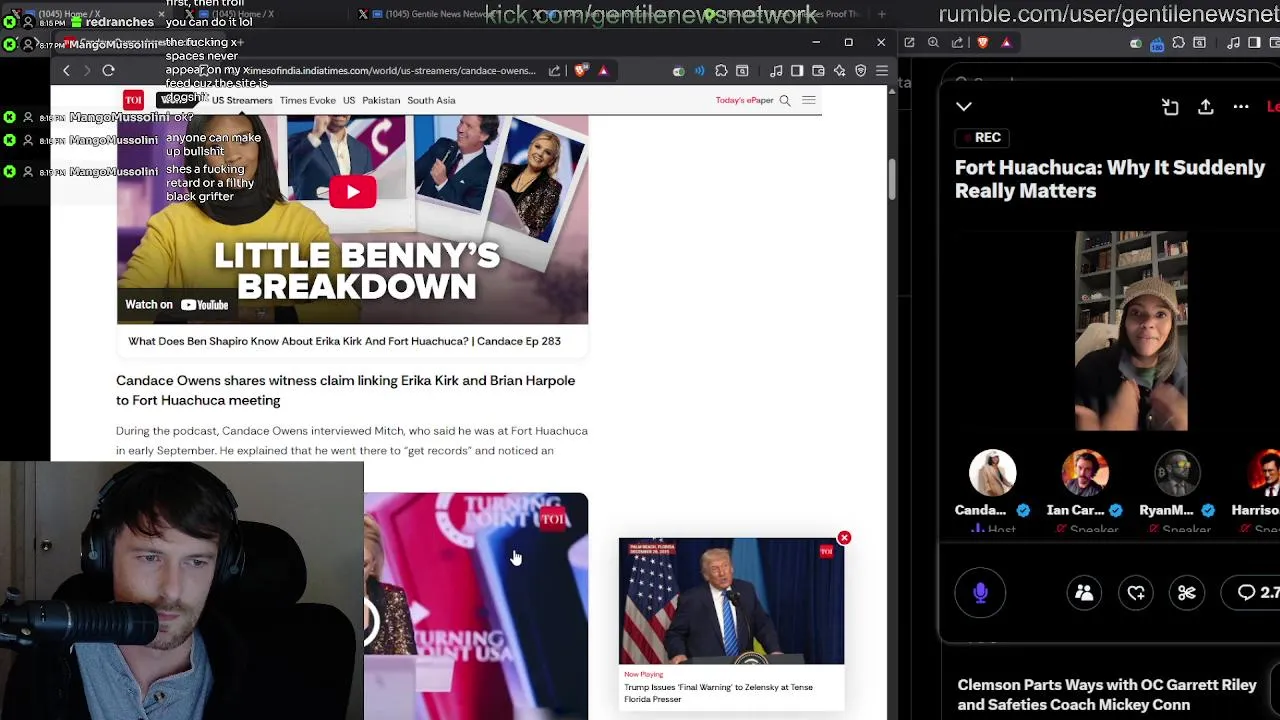
Task: Close the floating Trump video ad
Action: tap(844, 538)
